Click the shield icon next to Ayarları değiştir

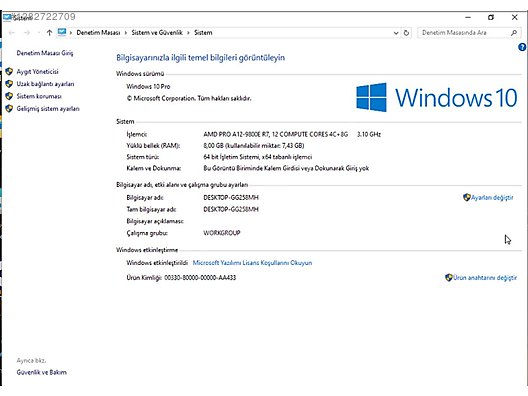point(467,197)
